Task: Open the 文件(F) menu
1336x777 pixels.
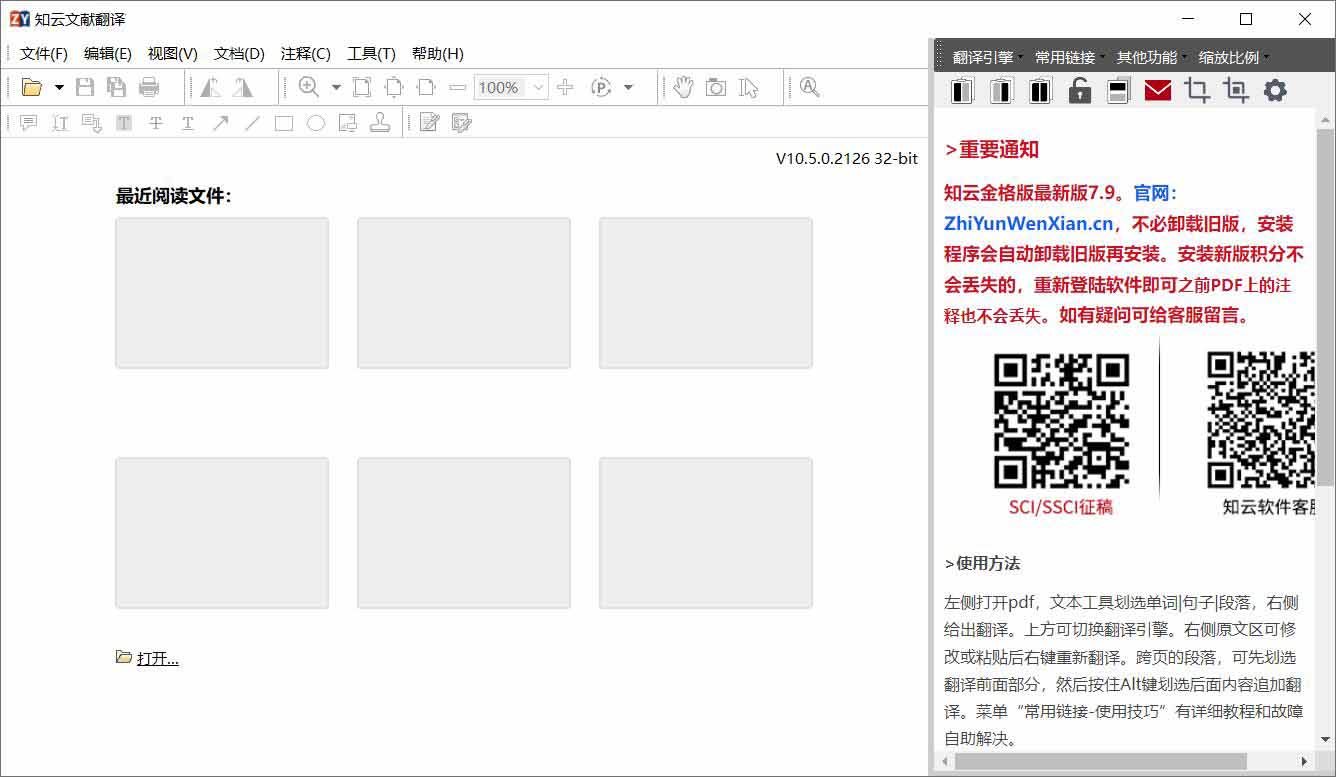Action: click(44, 54)
